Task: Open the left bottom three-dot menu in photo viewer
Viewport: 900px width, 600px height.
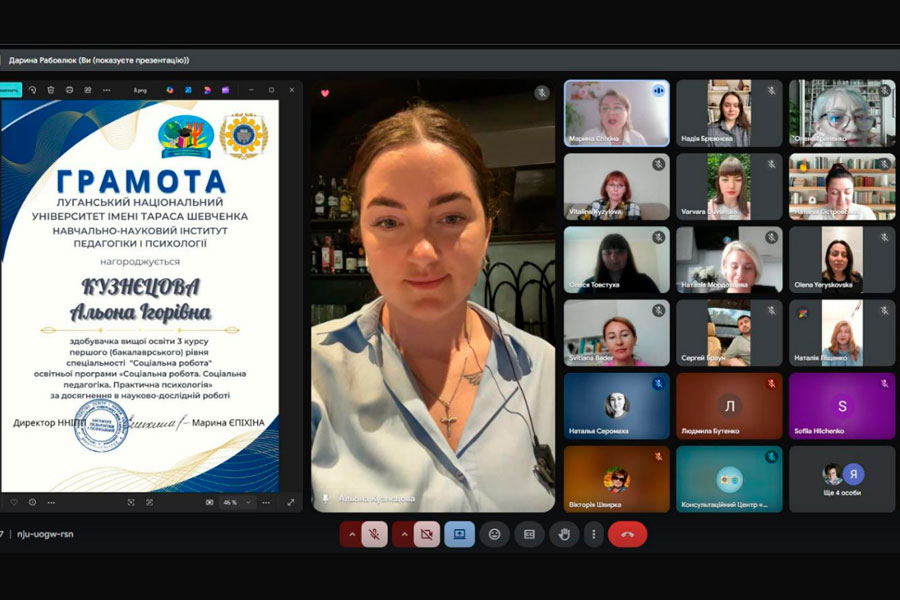Action: [51, 502]
